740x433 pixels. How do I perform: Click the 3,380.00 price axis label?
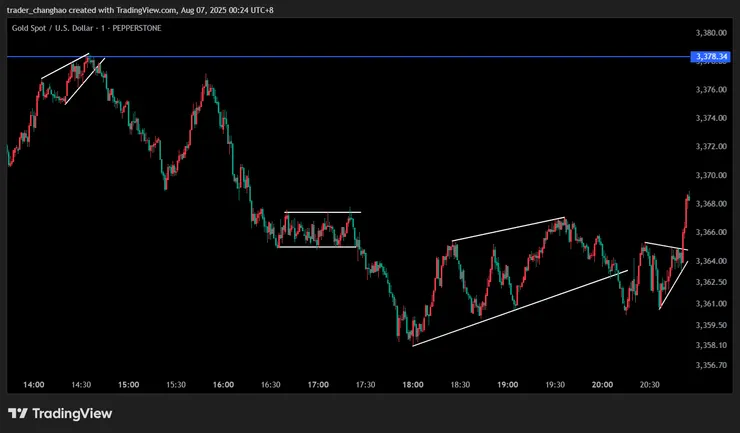[x=711, y=33]
